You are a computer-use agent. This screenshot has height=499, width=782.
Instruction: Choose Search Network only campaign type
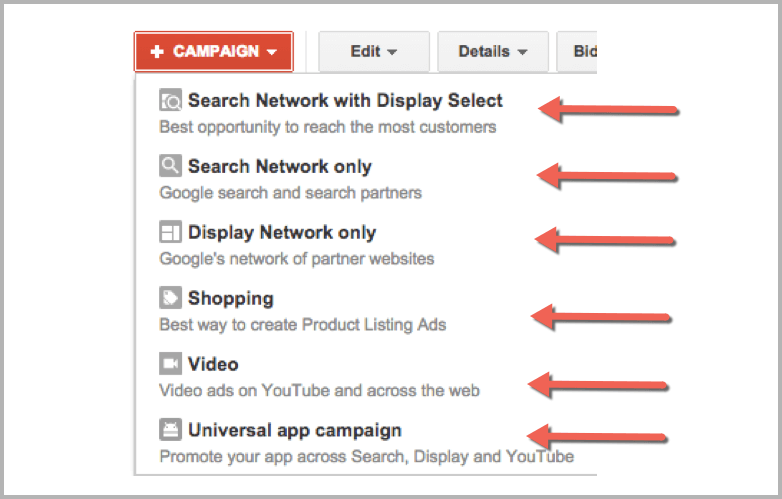click(279, 167)
